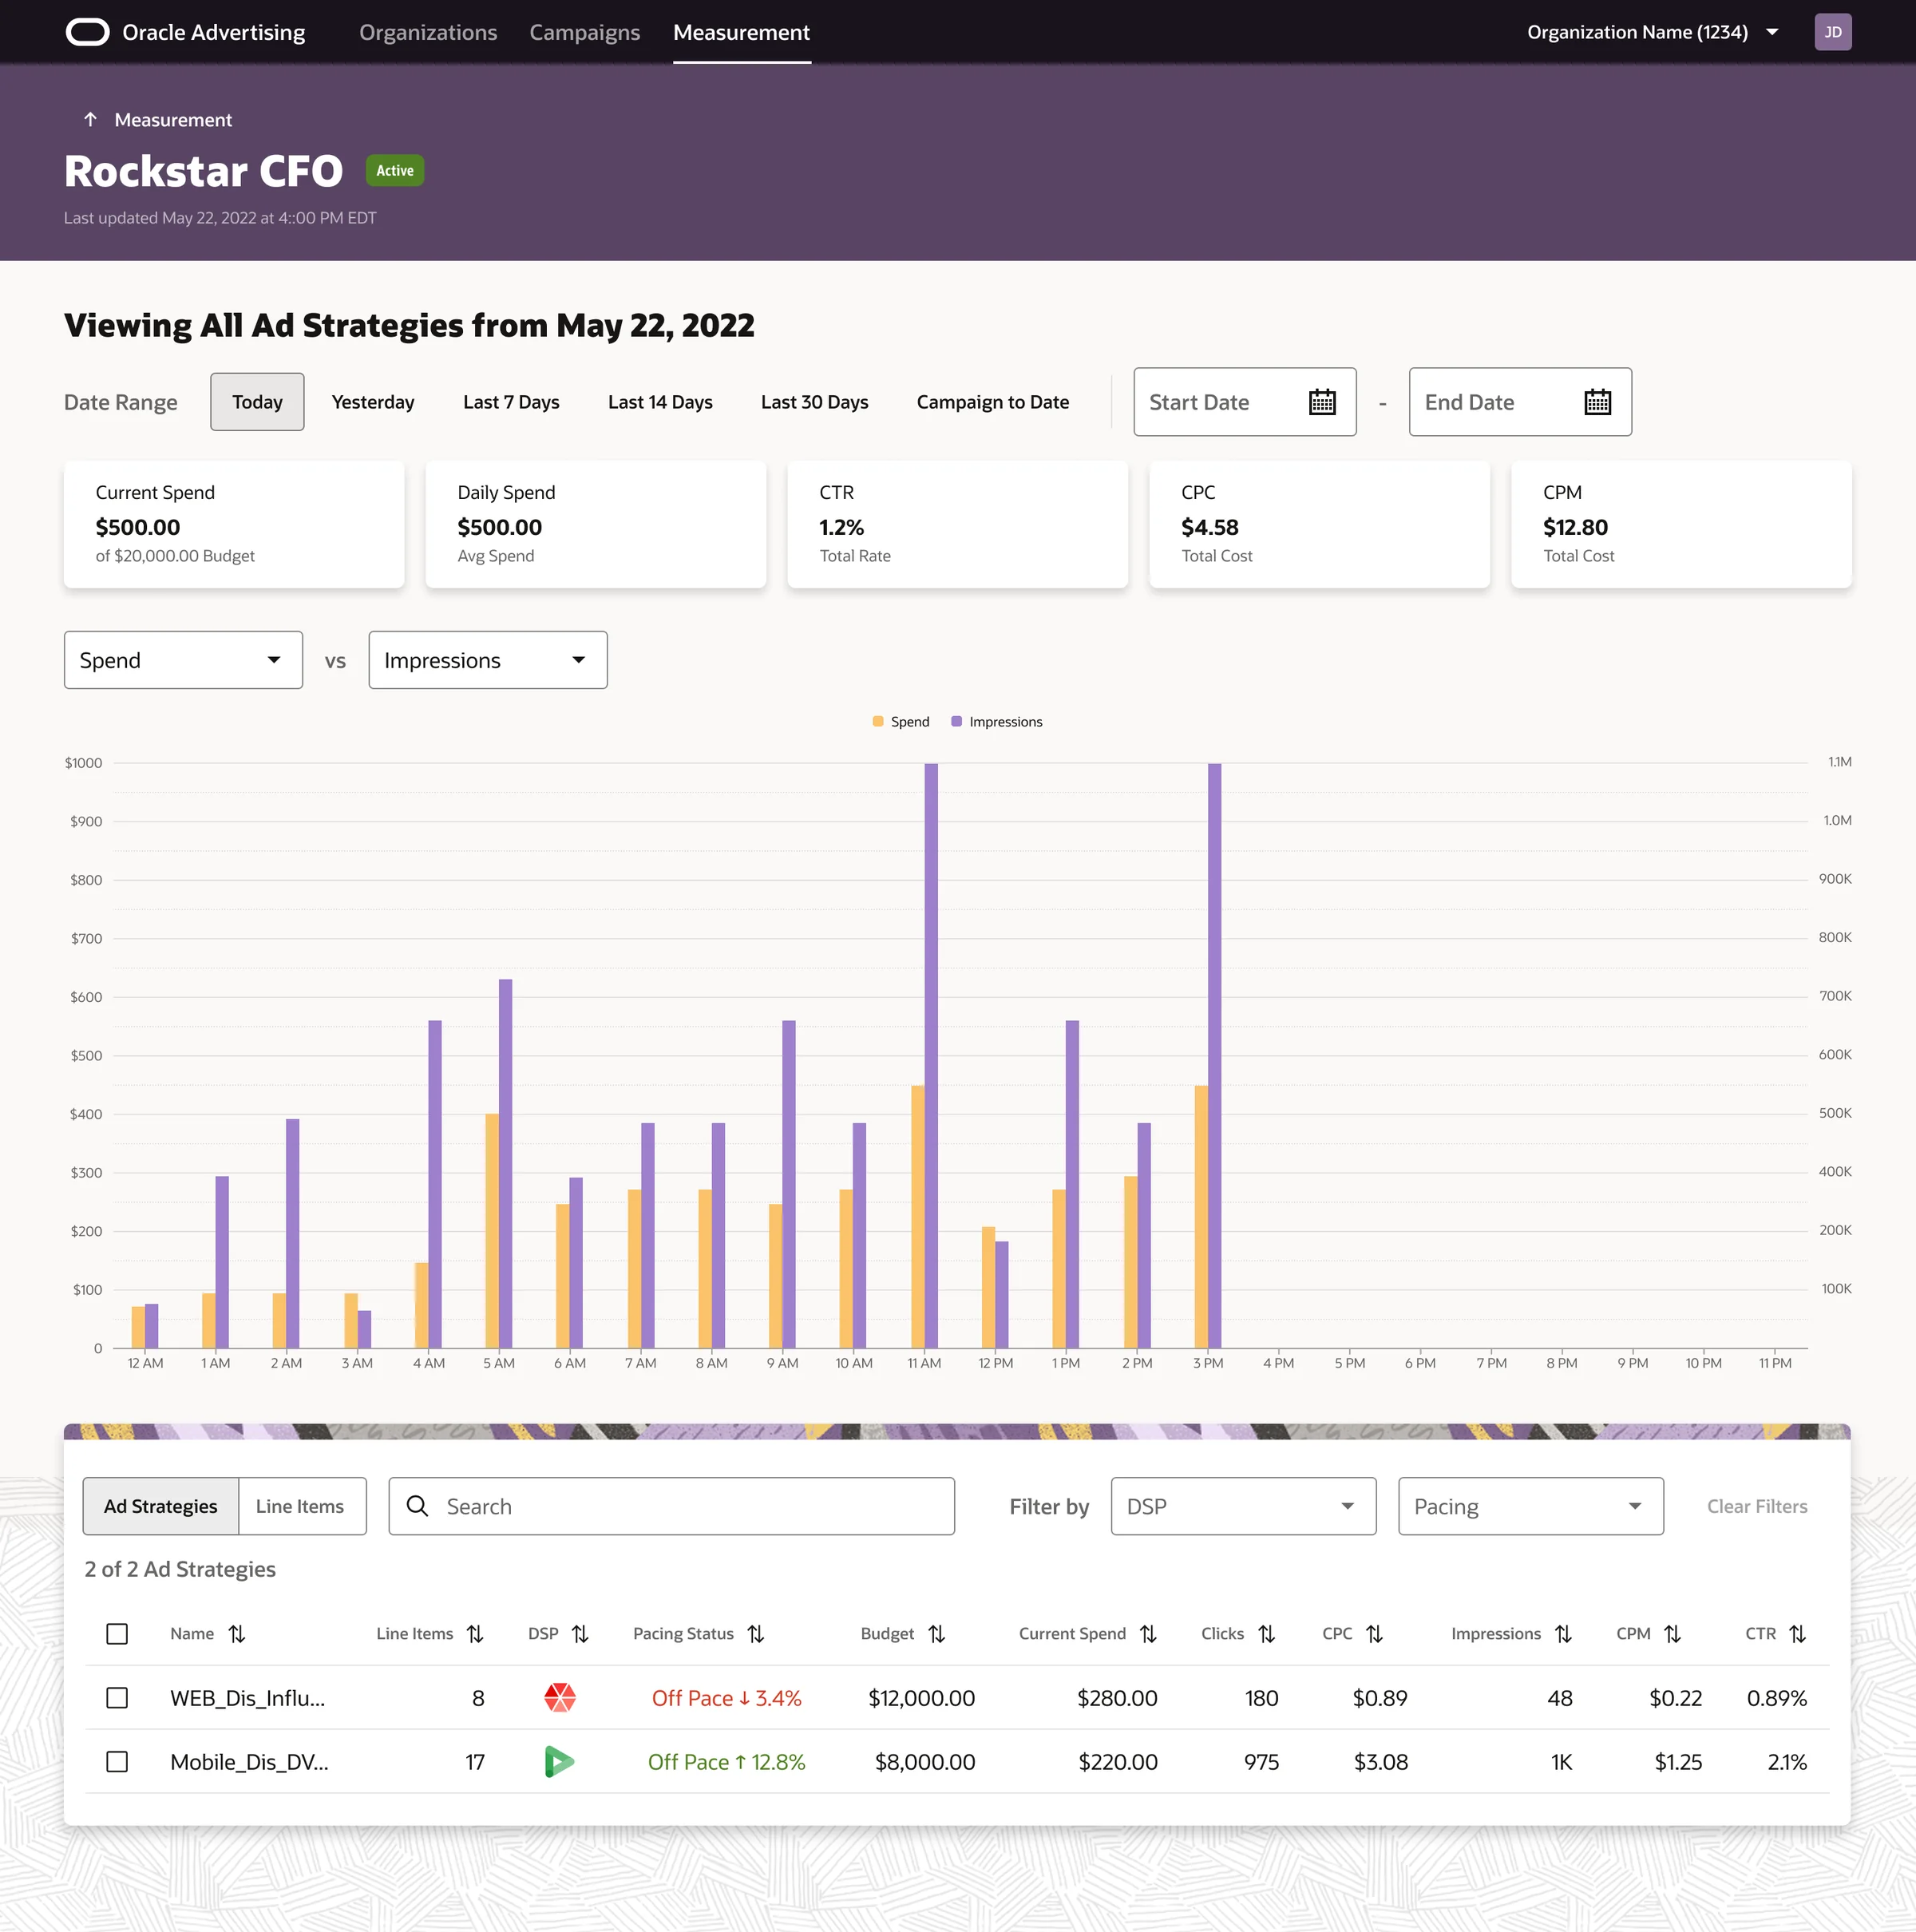Screen dimensions: 1916x1932
Task: Sort by Pacing Status arrows
Action: (756, 1633)
